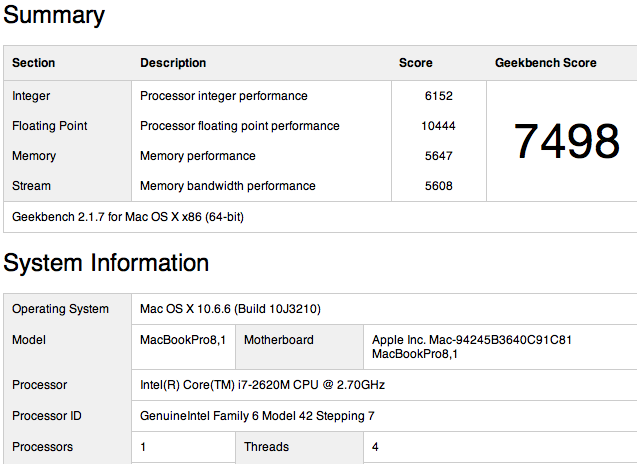
Task: Select the integer score 6152
Action: coord(439,96)
